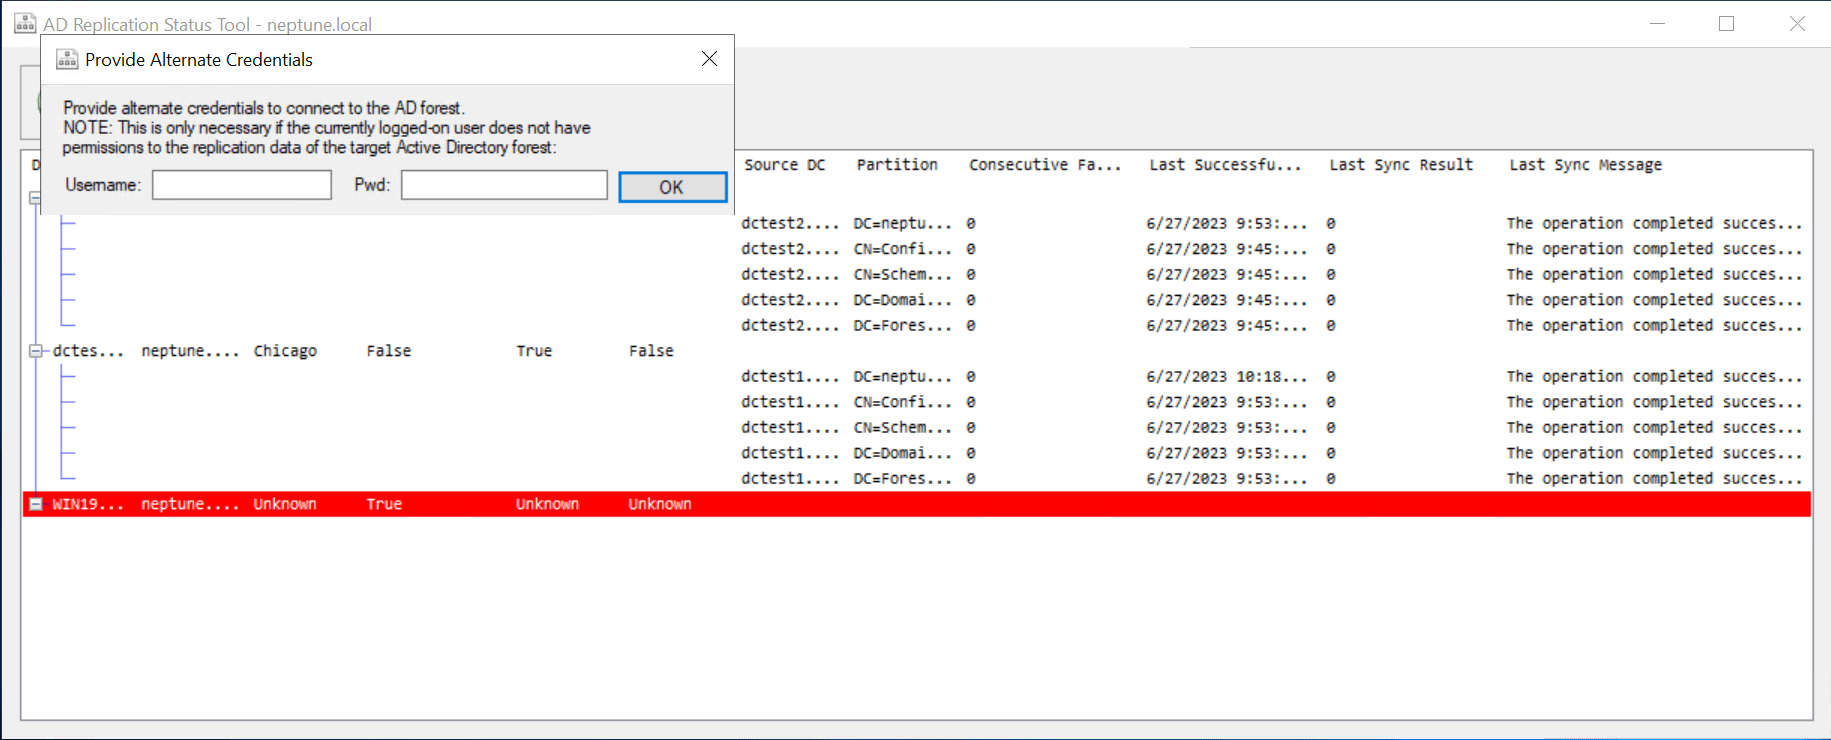This screenshot has width=1831, height=740.
Task: Maximize the AD Replication Status Tool window
Action: [1726, 23]
